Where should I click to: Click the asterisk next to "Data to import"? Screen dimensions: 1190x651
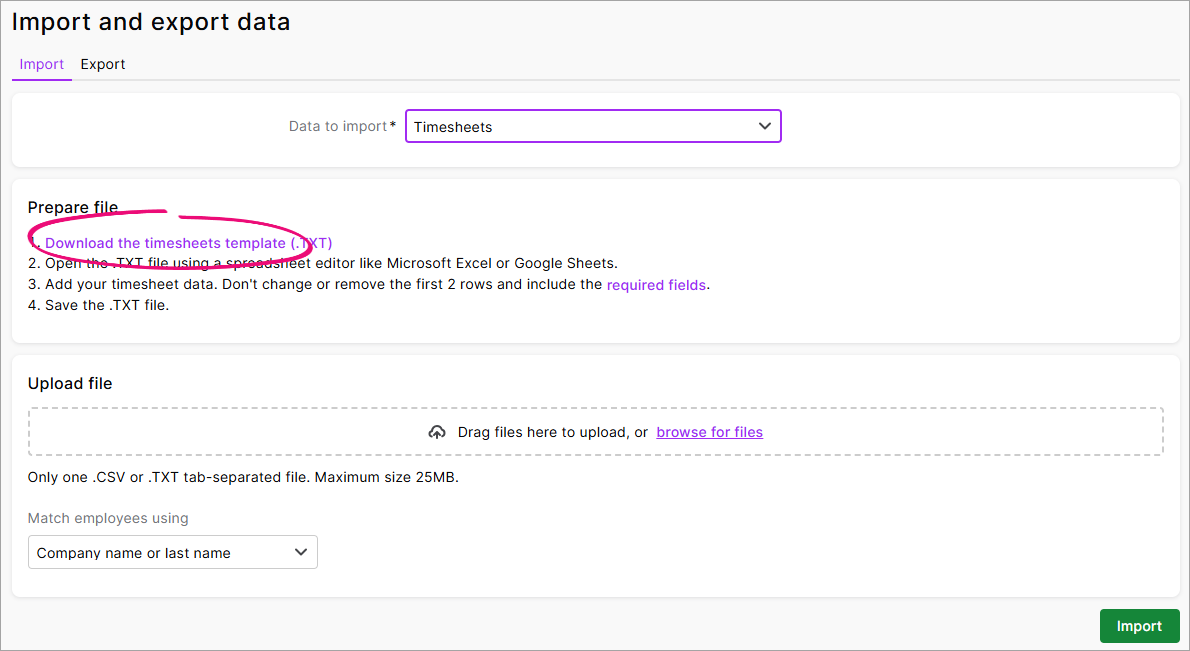tap(393, 122)
